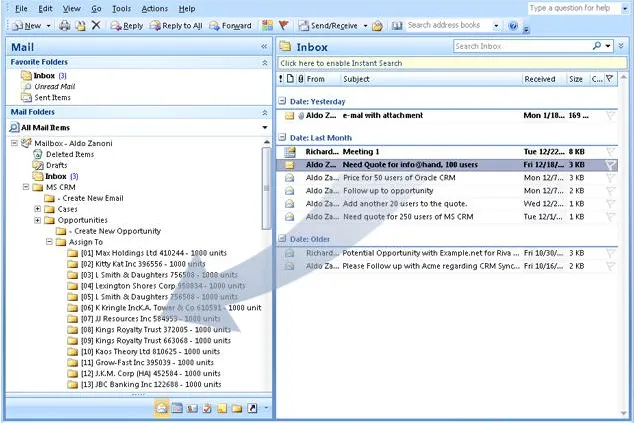Click the Move to Folder icon
634x423 pixels.
pyautogui.click(x=80, y=26)
